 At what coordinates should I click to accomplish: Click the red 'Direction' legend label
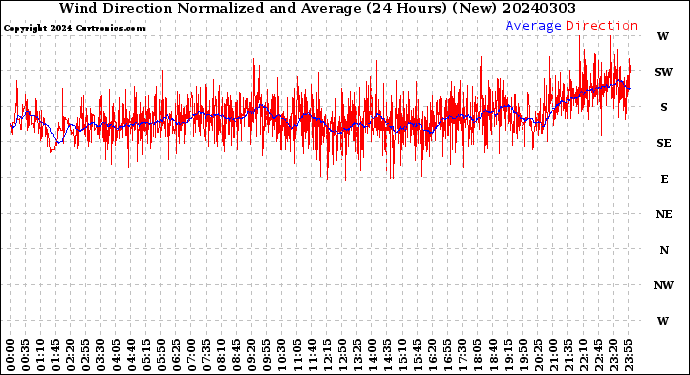(602, 26)
